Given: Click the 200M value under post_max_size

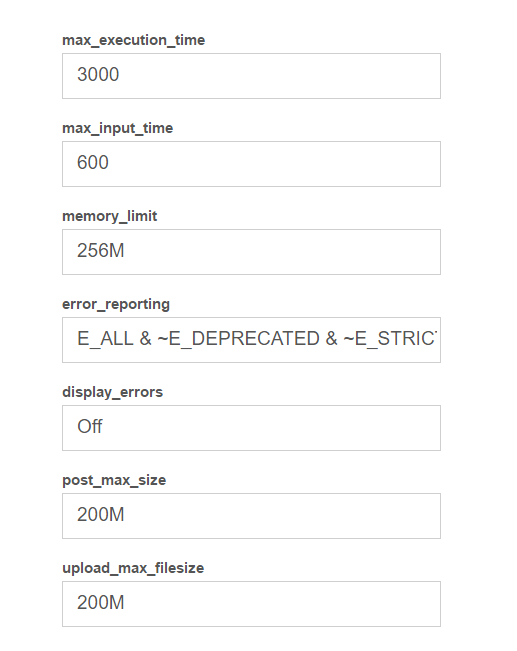Looking at the screenshot, I should click(100, 515).
